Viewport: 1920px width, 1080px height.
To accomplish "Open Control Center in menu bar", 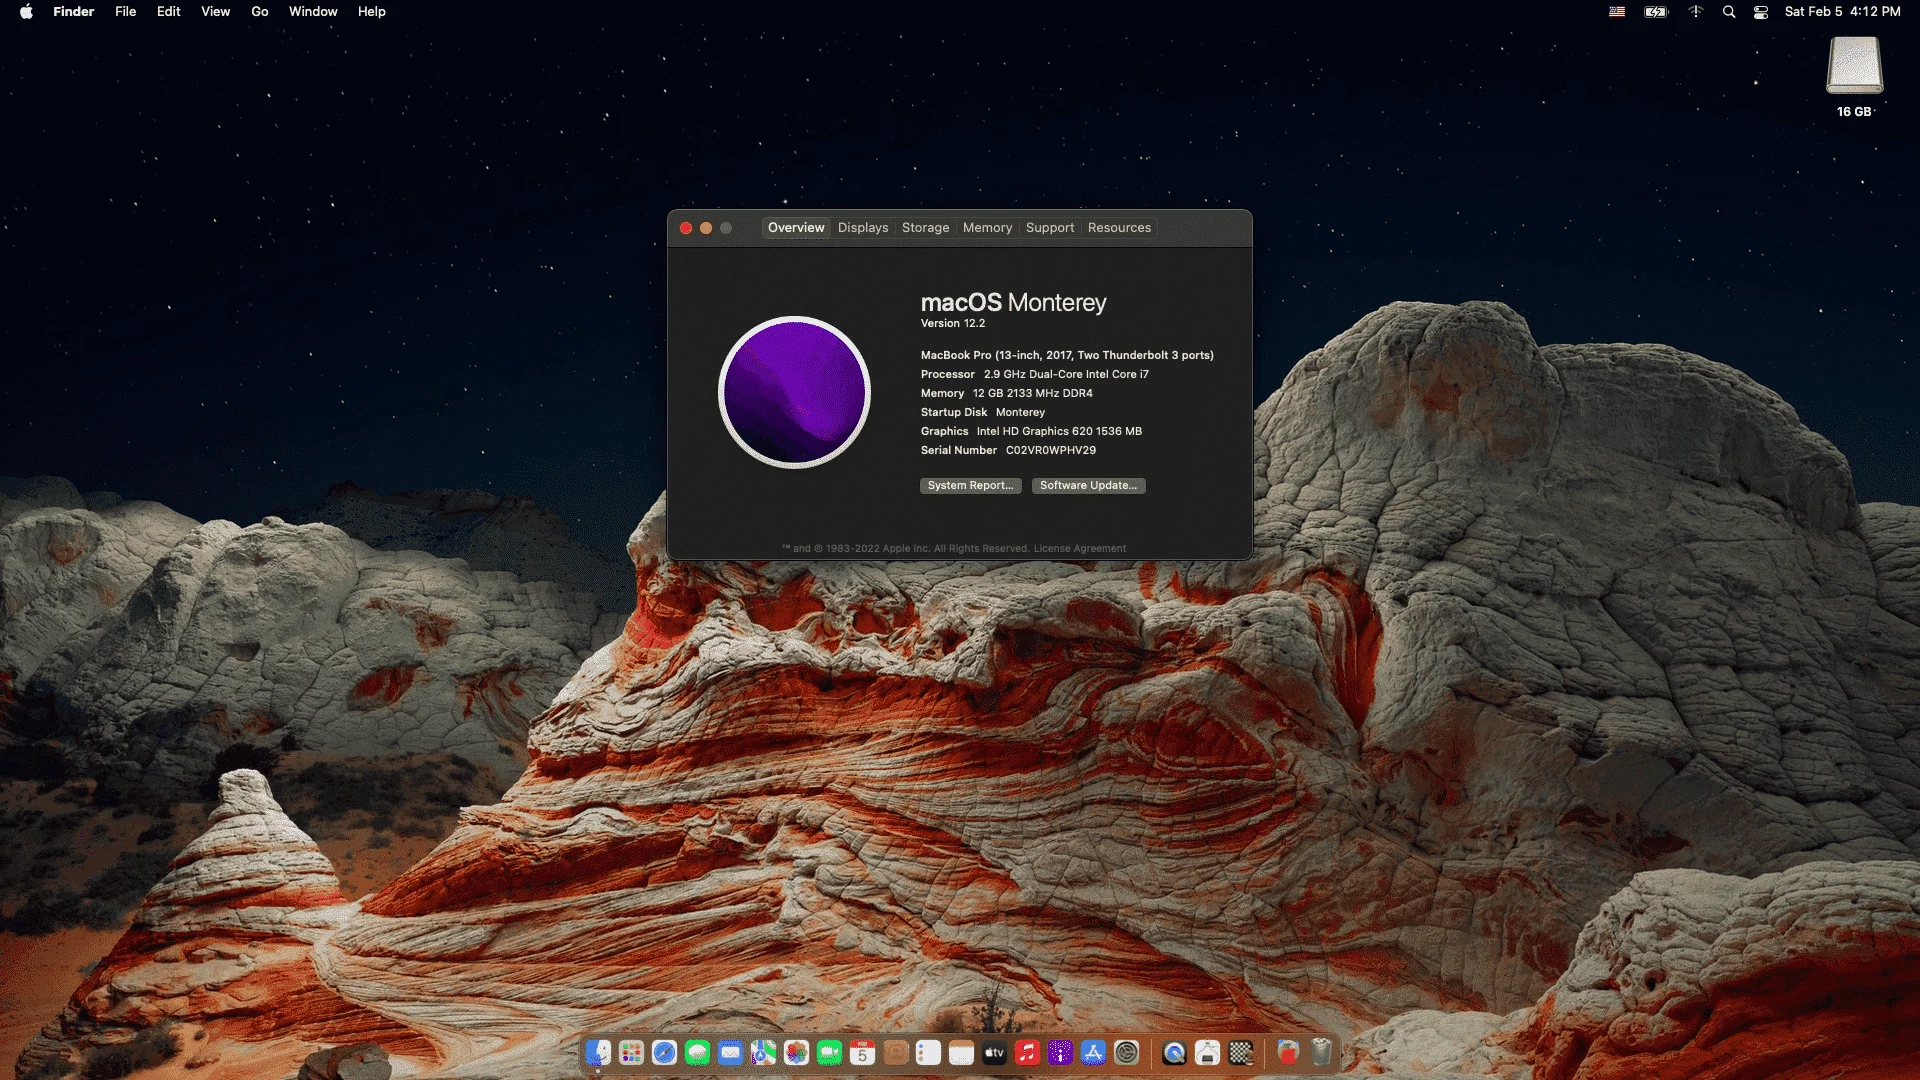I will [x=1761, y=12].
